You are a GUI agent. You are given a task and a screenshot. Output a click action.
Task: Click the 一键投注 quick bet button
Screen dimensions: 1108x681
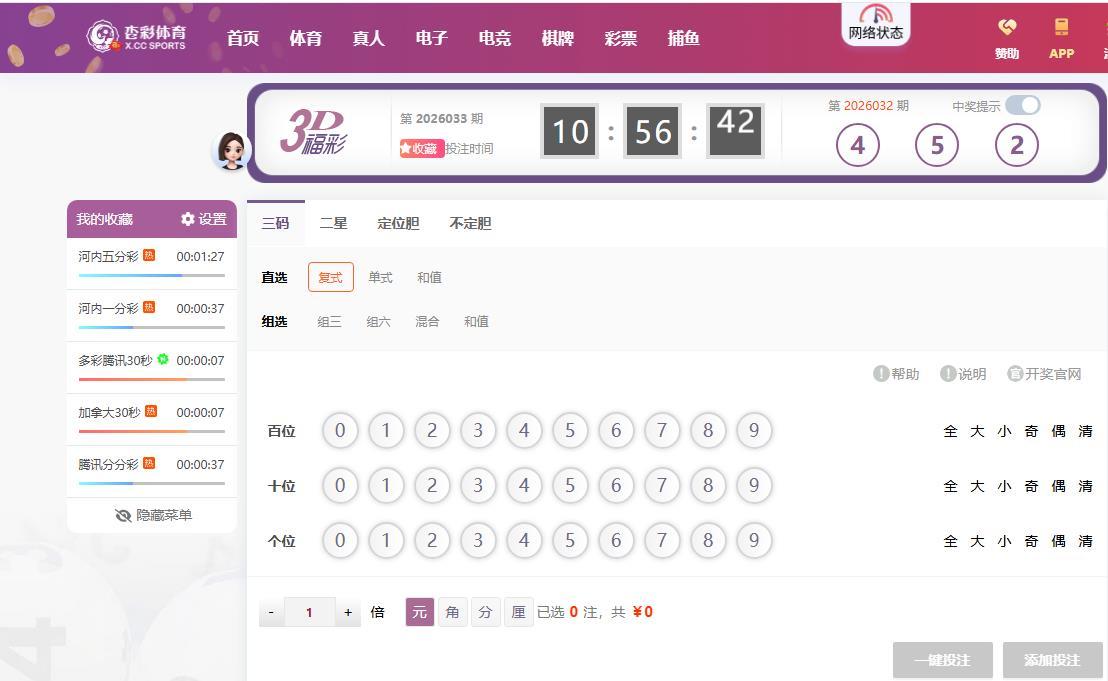[x=943, y=660]
